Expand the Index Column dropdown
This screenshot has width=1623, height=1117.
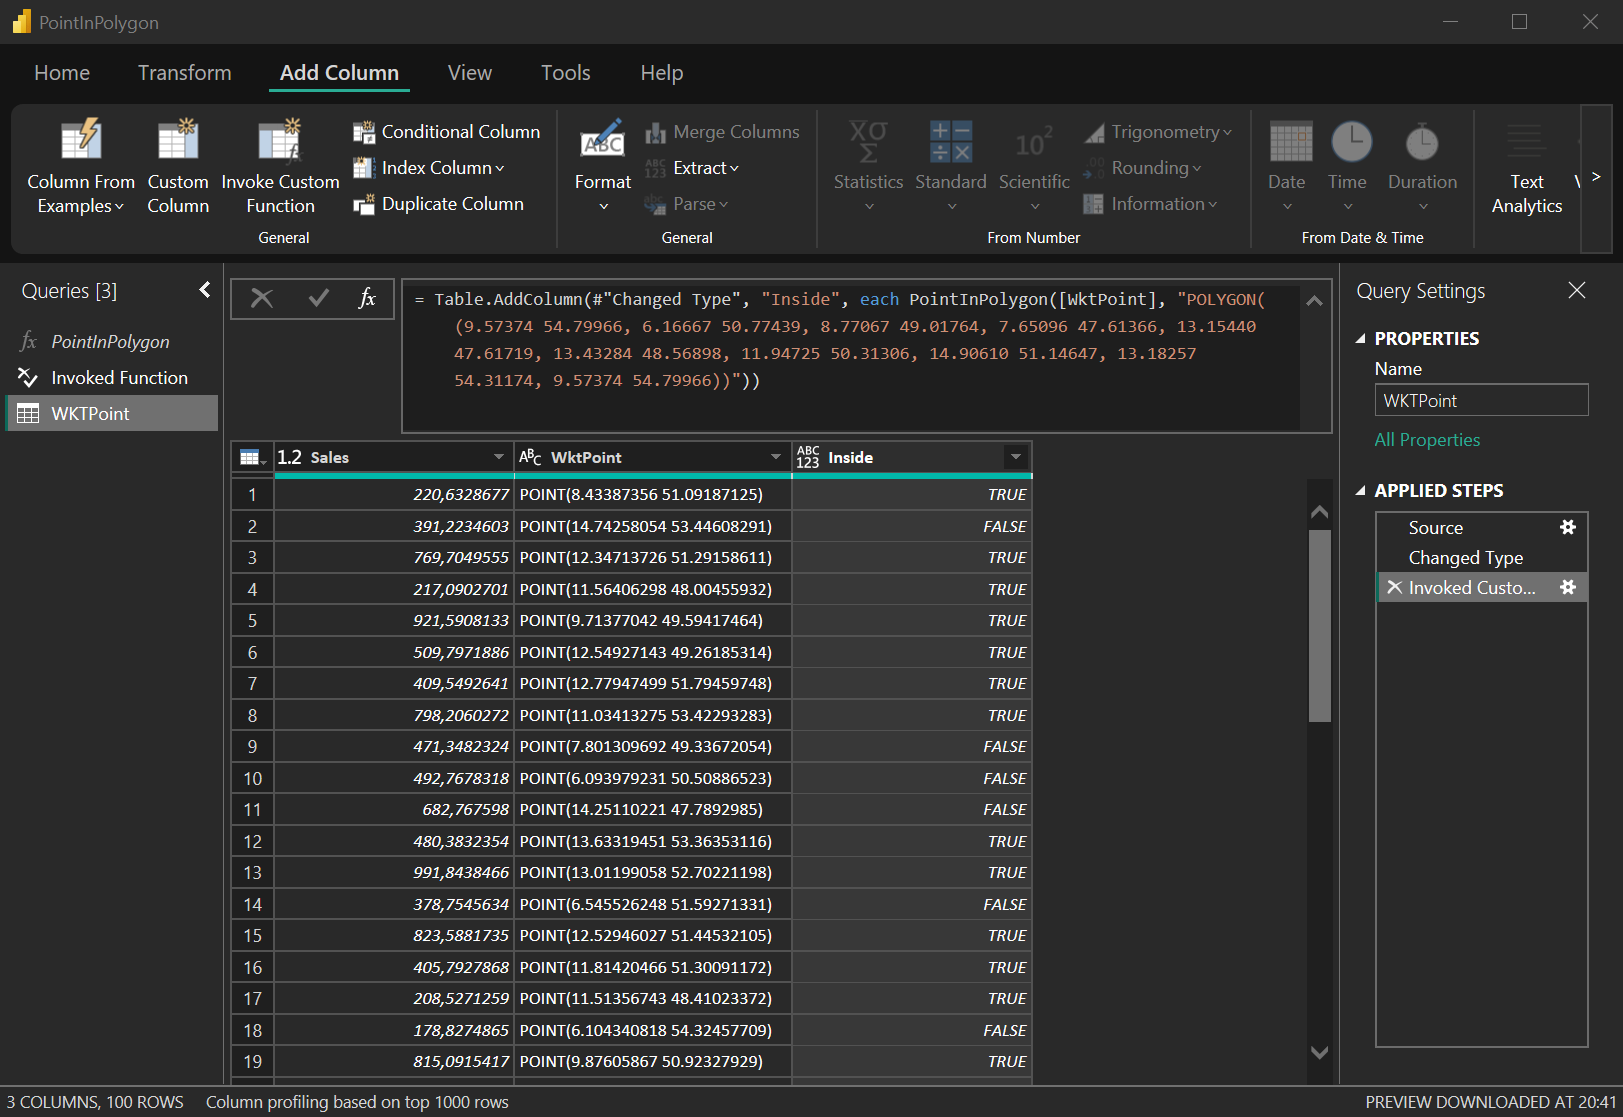499,168
